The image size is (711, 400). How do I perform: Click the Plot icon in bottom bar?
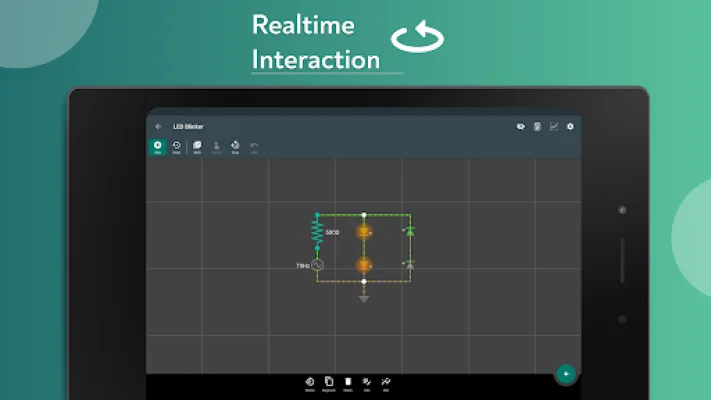pos(385,382)
